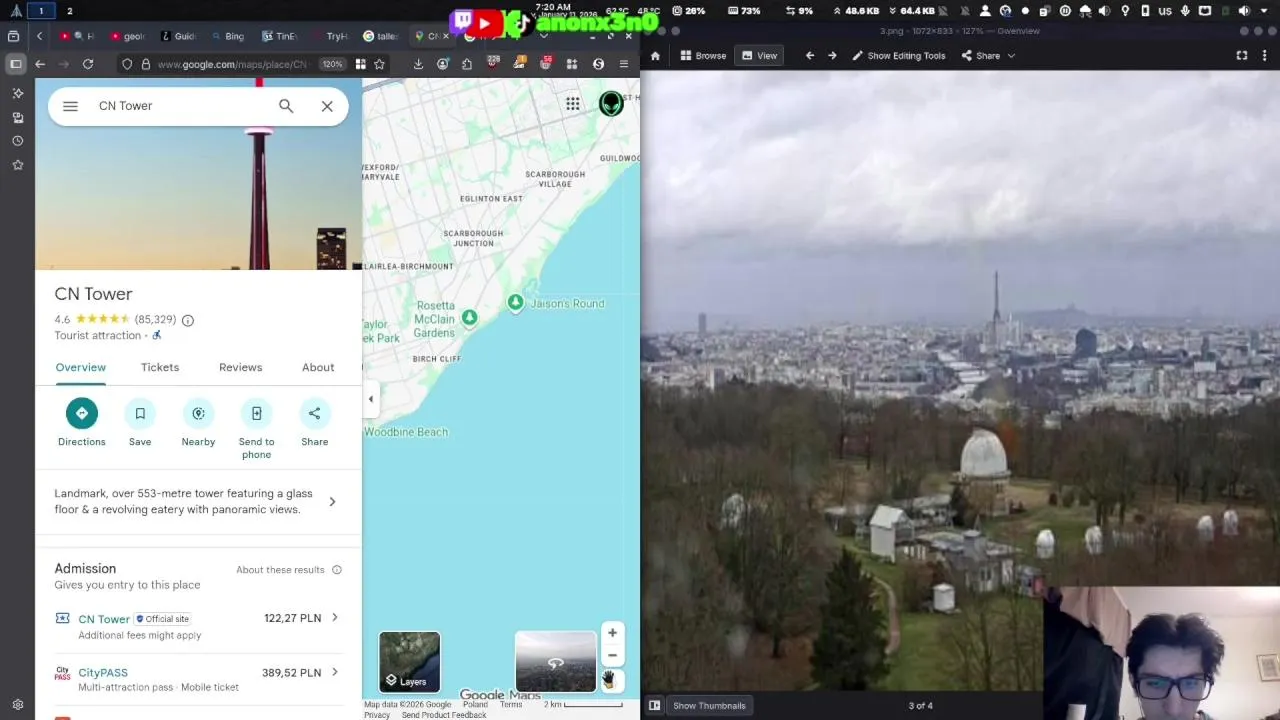This screenshot has height=720, width=1280.
Task: Open Gwenview kebab options menu
Action: click(x=1267, y=56)
